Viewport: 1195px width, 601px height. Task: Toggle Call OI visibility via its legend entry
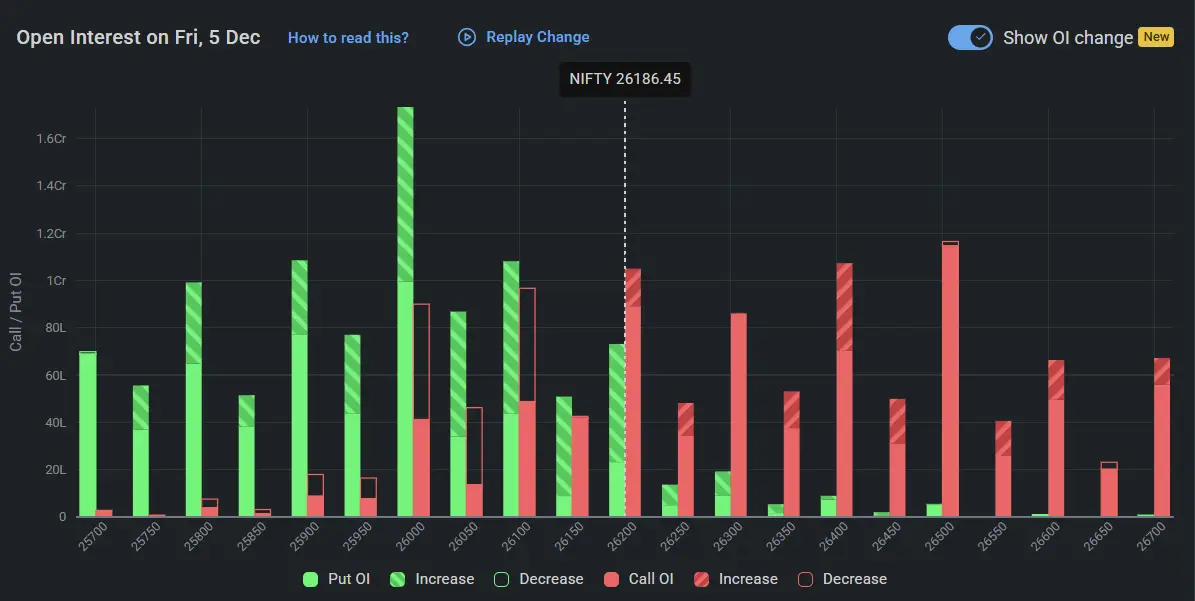639,579
